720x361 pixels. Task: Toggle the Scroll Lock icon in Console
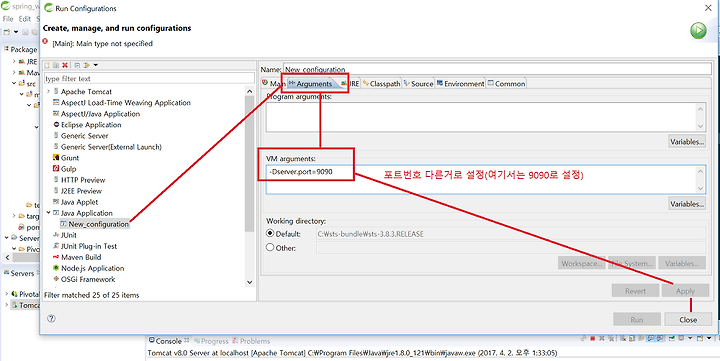click(632, 338)
